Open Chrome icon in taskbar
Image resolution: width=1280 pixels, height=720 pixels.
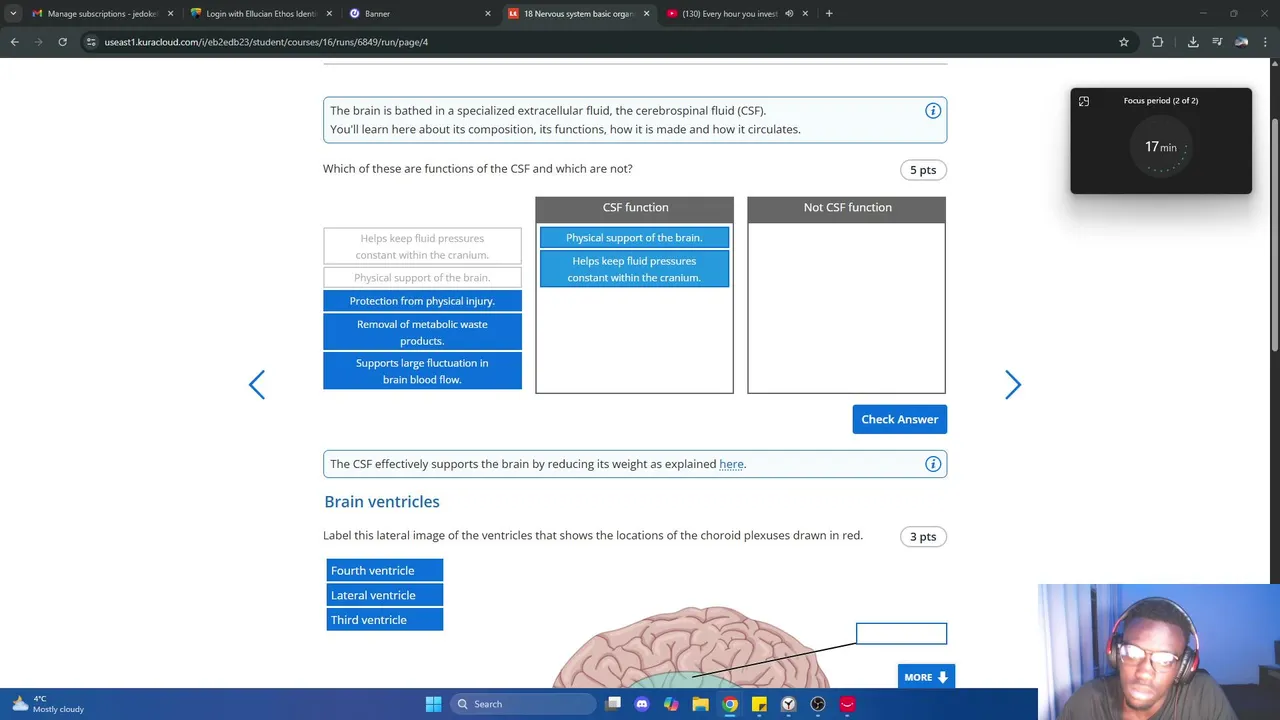pyautogui.click(x=730, y=704)
